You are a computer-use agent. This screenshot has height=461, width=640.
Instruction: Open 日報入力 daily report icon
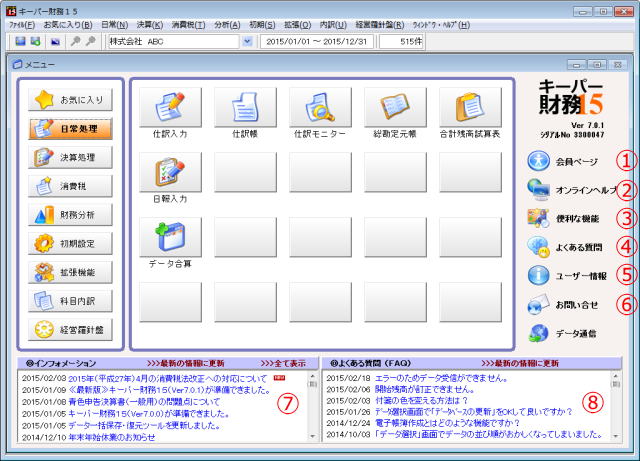coord(170,172)
